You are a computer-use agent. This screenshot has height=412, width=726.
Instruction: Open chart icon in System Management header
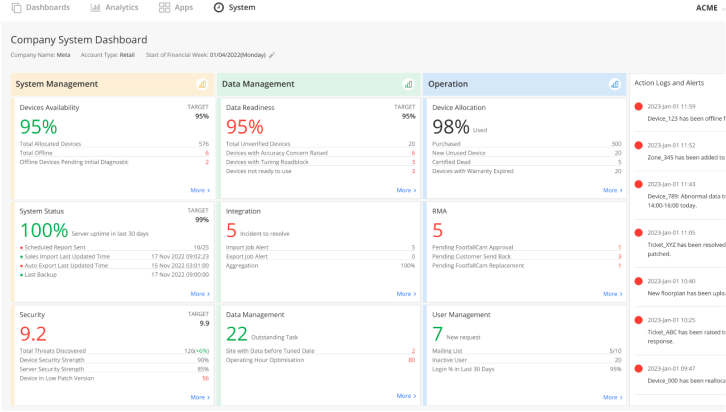202,84
